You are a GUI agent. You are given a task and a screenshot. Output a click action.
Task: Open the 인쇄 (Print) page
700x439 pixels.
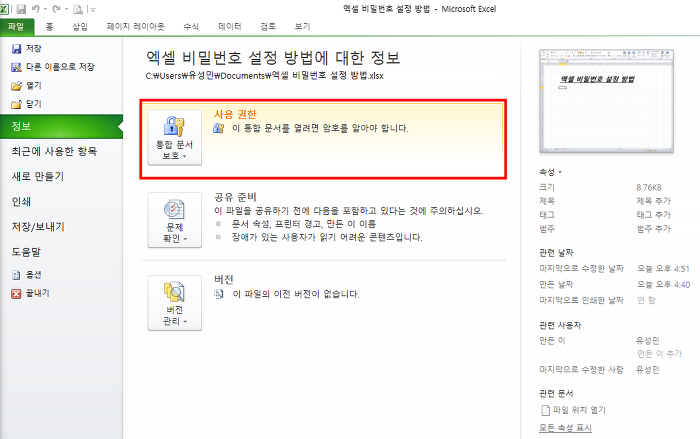tap(21, 202)
